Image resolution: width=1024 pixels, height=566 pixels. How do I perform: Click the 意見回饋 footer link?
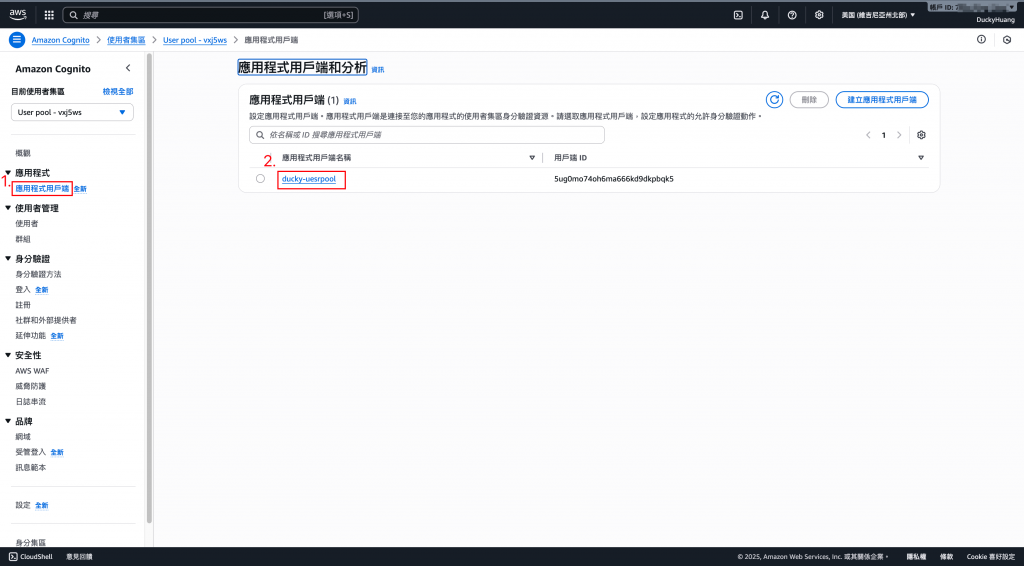(x=79, y=557)
